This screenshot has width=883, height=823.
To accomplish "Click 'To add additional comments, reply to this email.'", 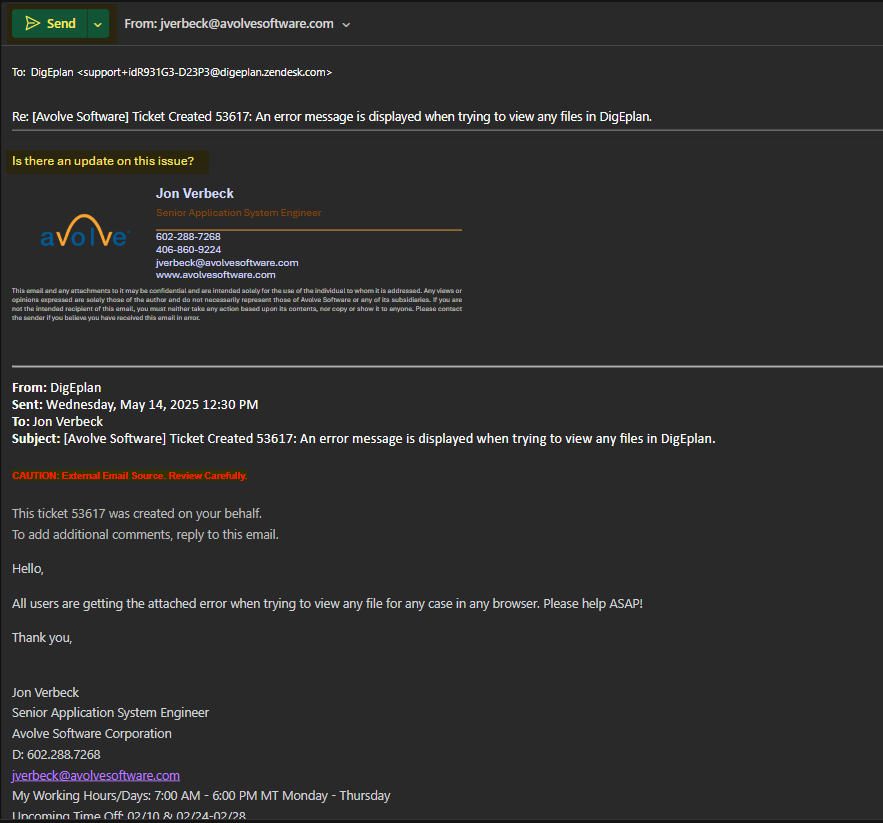I will coord(145,535).
